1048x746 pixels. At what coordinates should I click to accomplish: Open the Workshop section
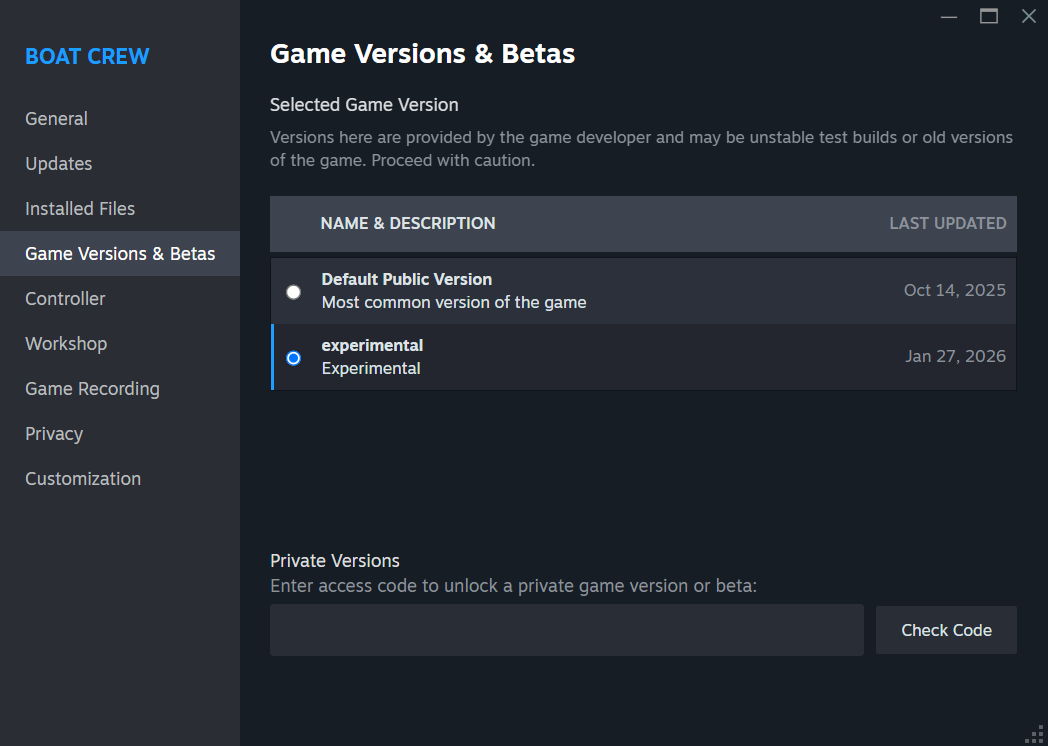coord(66,344)
